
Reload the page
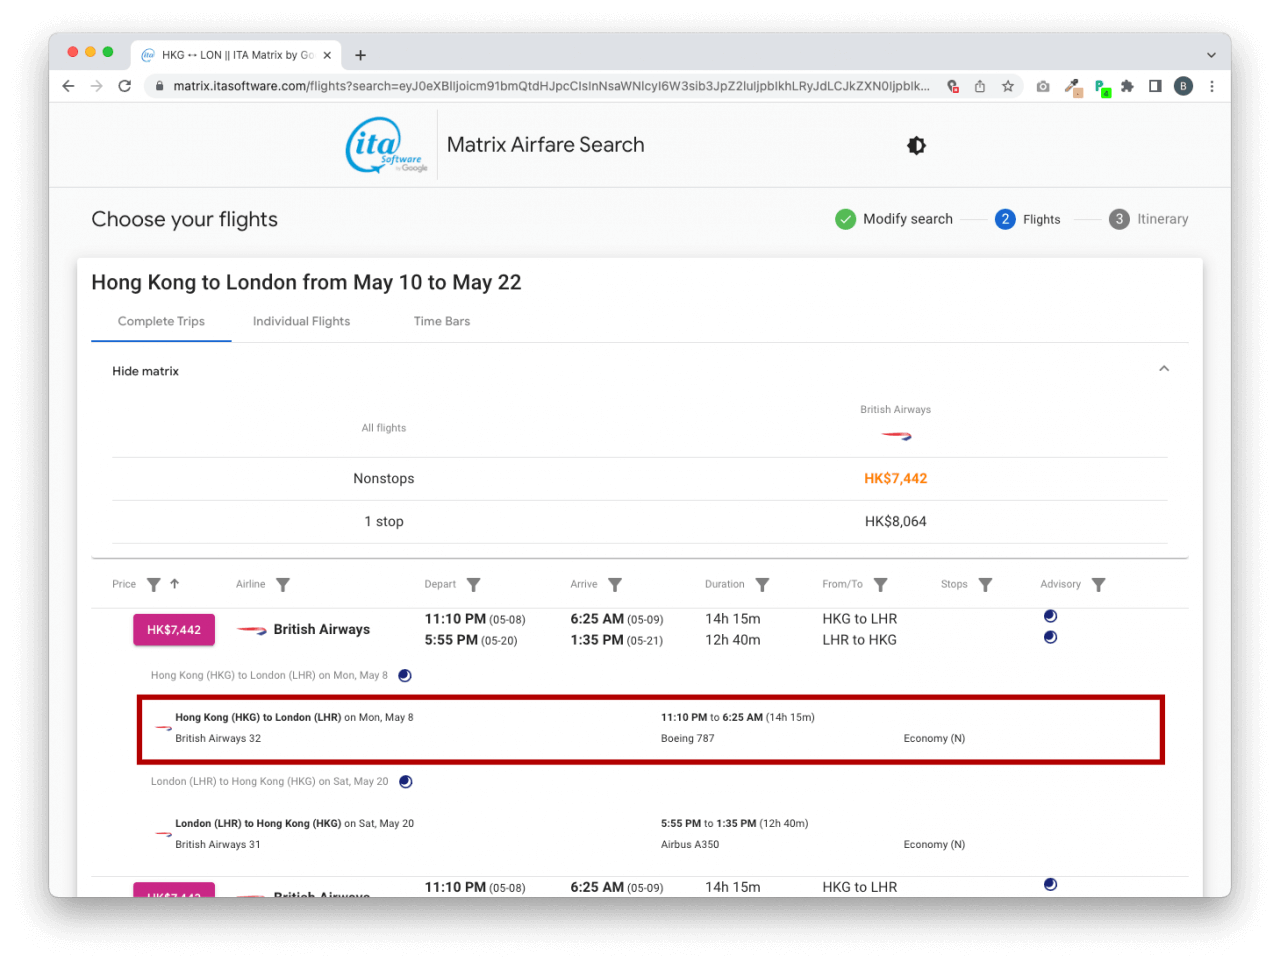(x=125, y=86)
